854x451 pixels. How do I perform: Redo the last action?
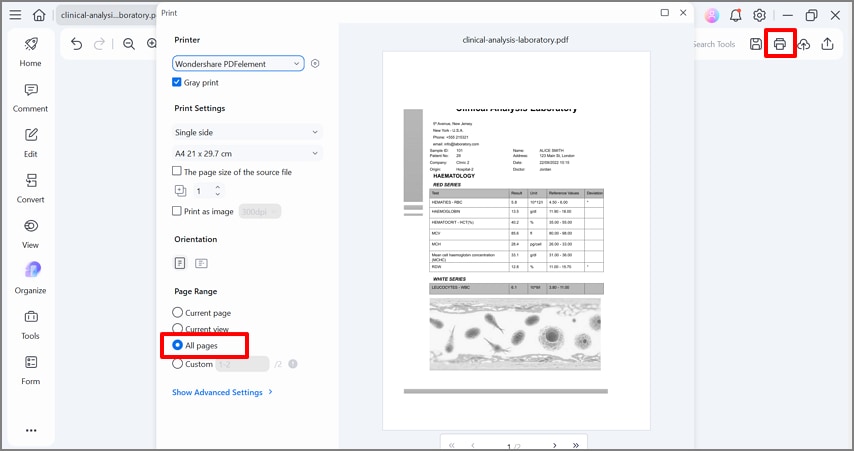[99, 44]
